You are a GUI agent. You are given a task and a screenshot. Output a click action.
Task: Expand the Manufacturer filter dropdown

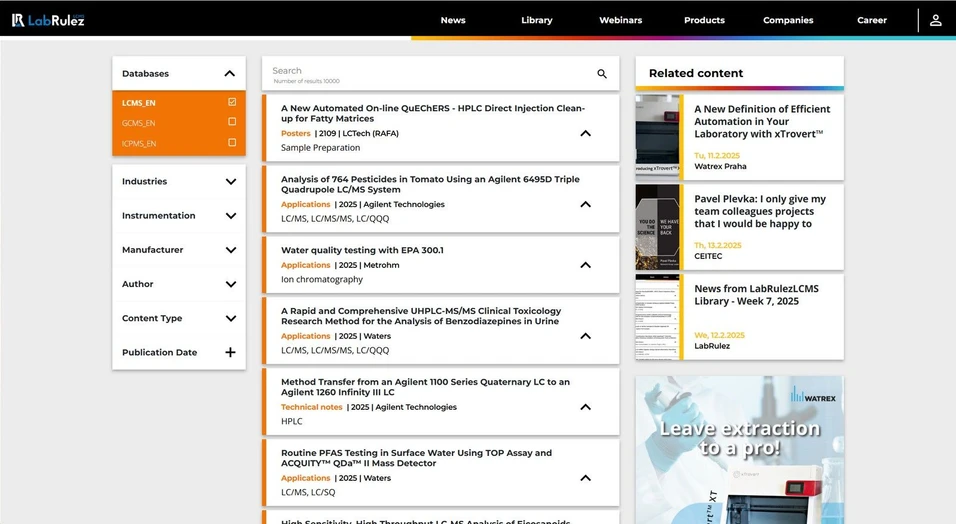click(x=230, y=250)
